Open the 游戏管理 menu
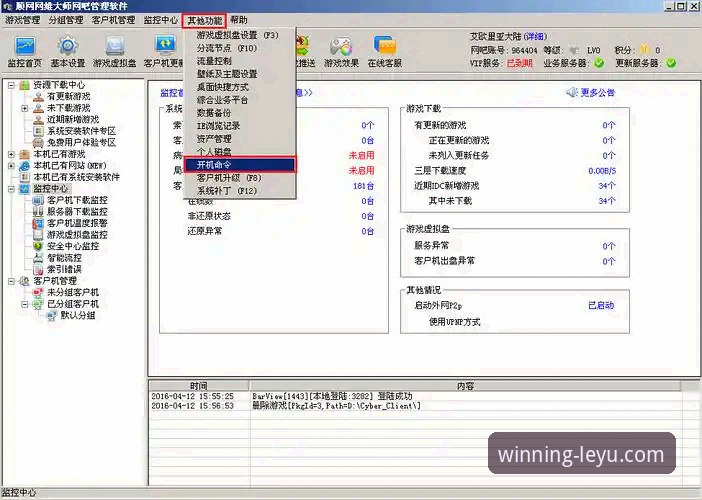 pyautogui.click(x=22, y=20)
